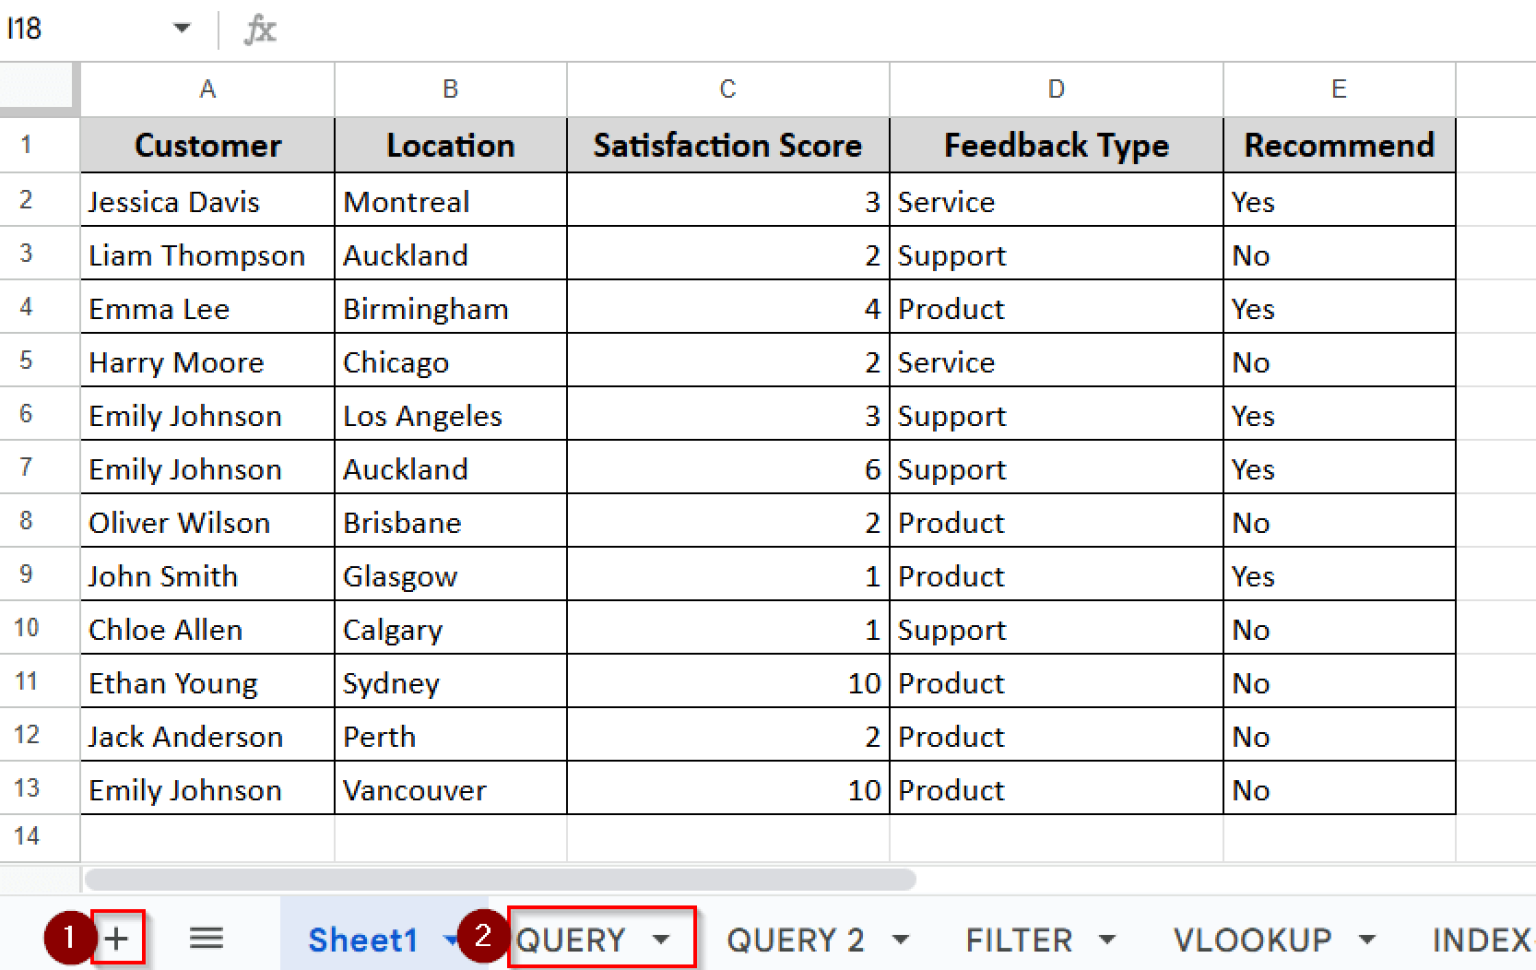Image resolution: width=1536 pixels, height=970 pixels.
Task: Select row 7 header
Action: (x=27, y=468)
